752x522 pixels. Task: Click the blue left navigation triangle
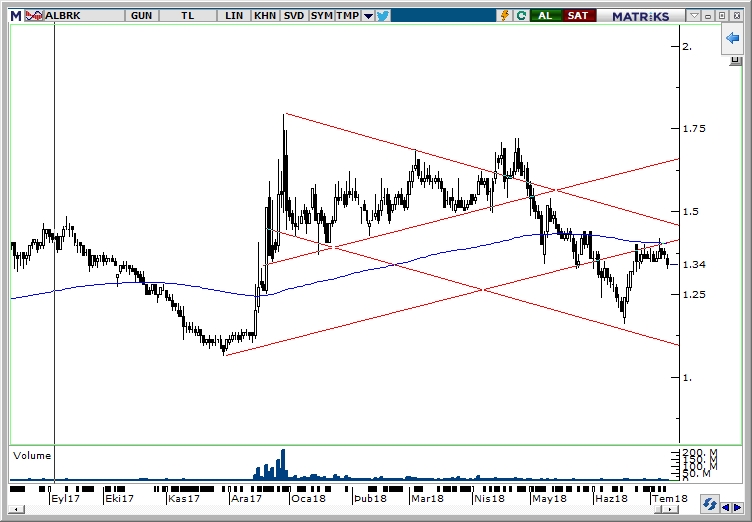click(x=726, y=508)
